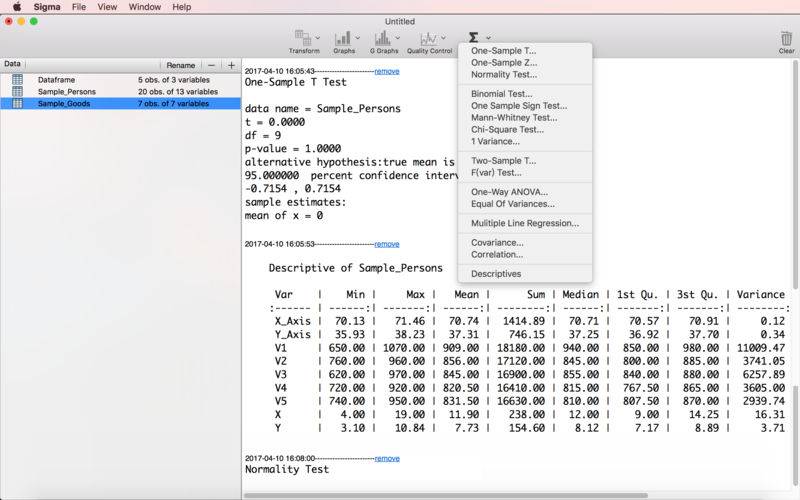Open the G Graphs toolbar icon
This screenshot has height=500, width=800.
[382, 38]
